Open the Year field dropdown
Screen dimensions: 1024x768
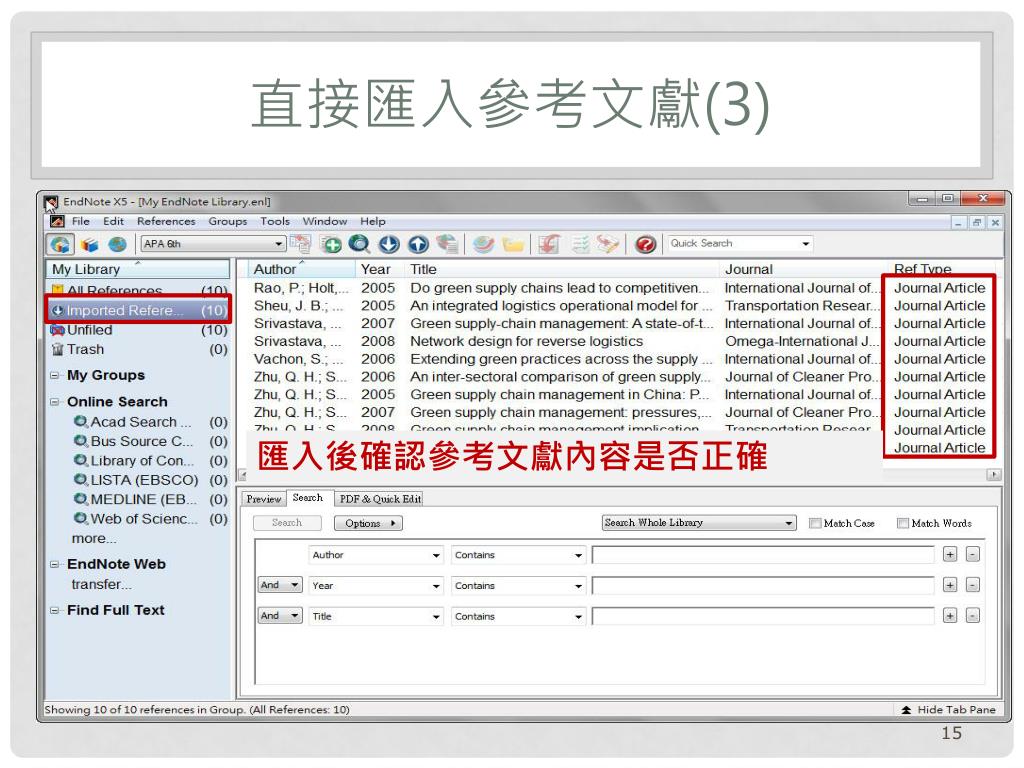pyautogui.click(x=376, y=586)
